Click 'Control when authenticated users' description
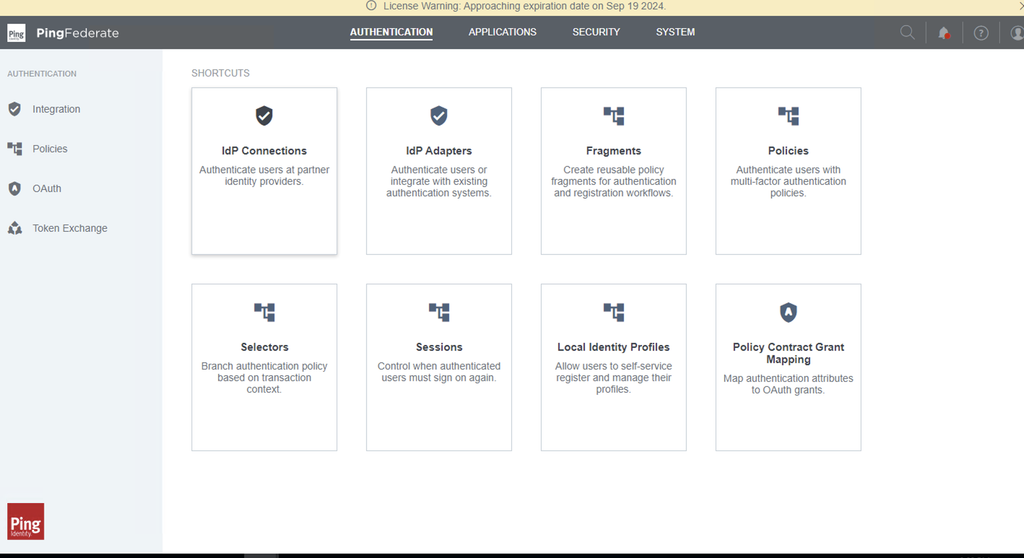Image resolution: width=1024 pixels, height=558 pixels. (439, 372)
